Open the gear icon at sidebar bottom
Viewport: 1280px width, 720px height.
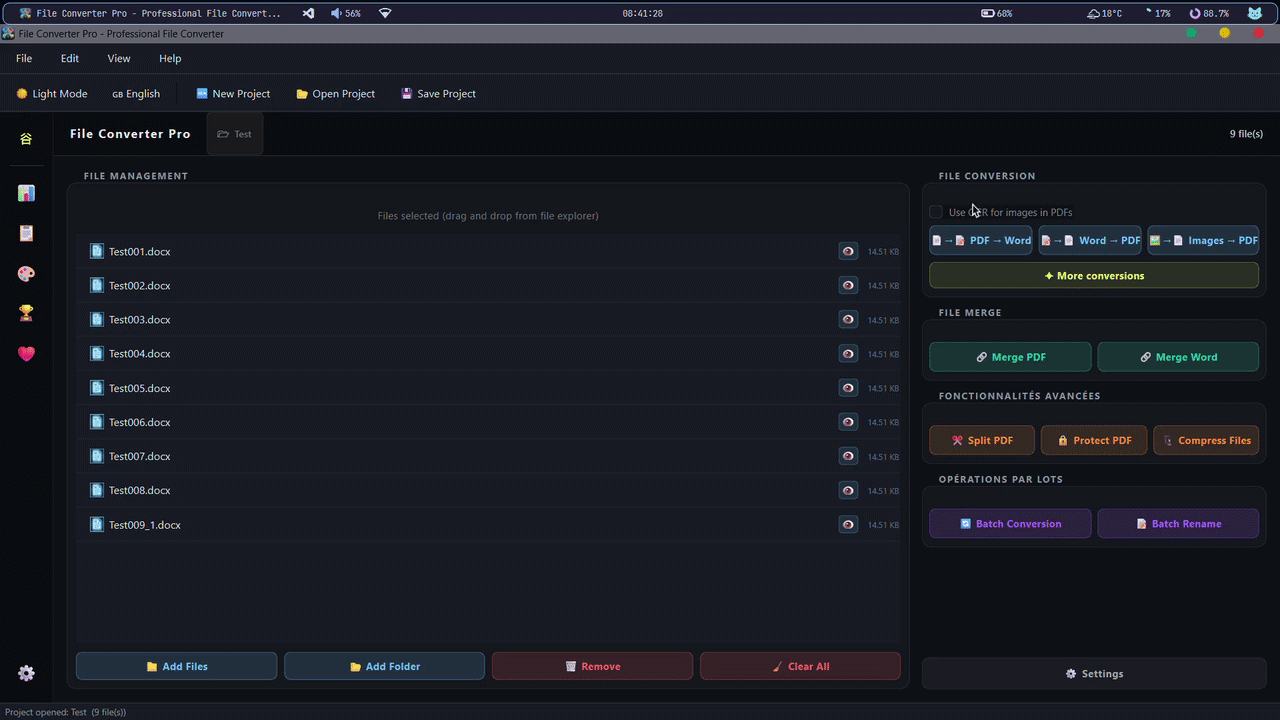26,673
